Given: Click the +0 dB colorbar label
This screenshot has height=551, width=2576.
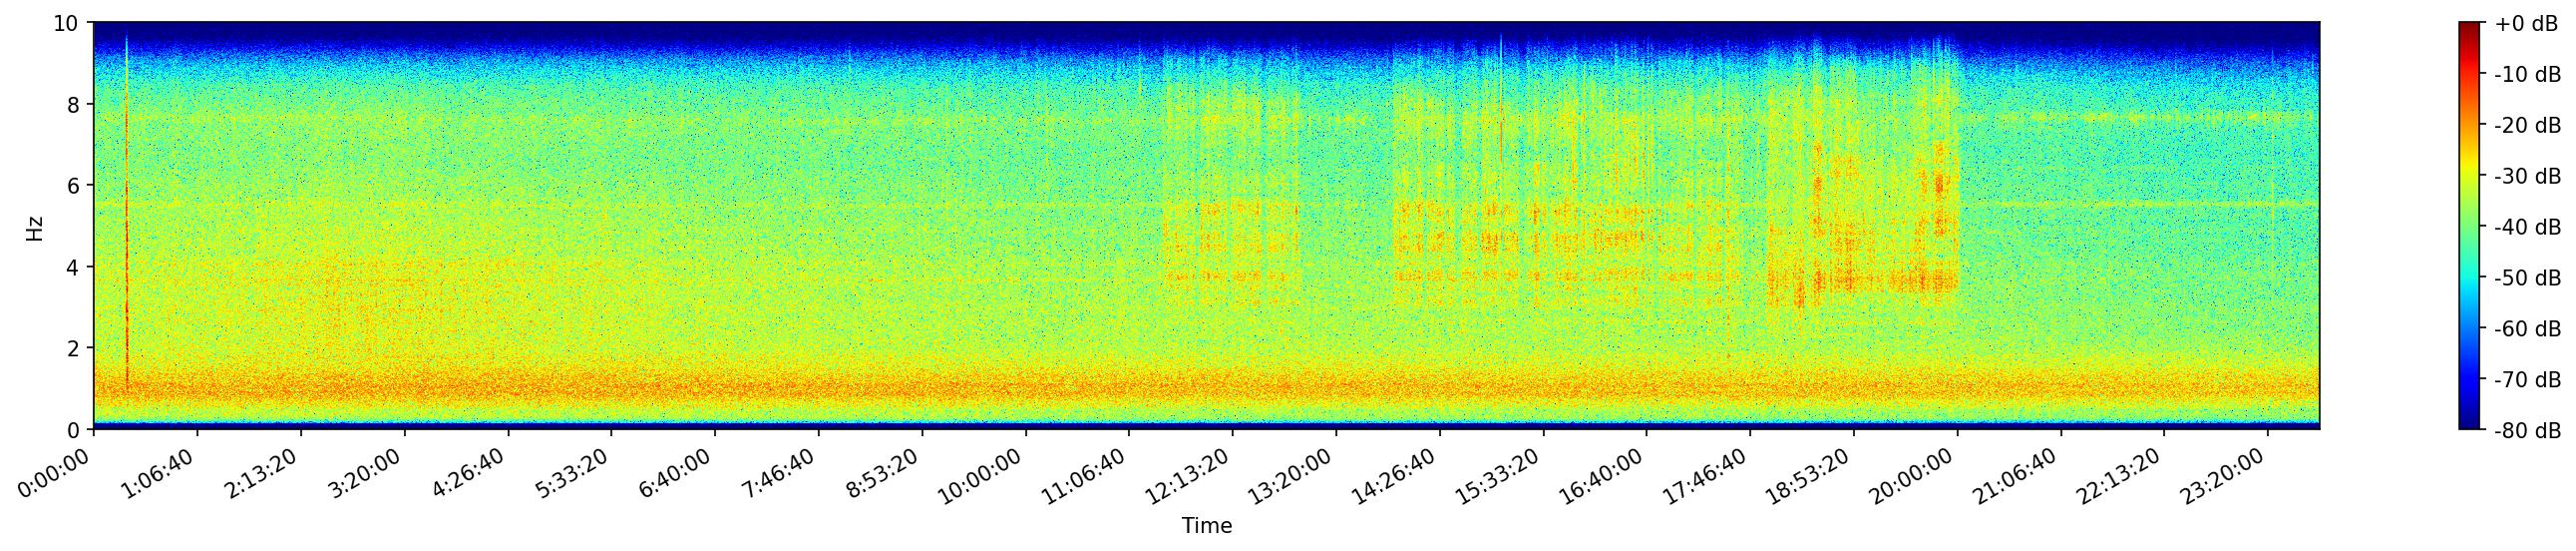Looking at the screenshot, I should (2526, 24).
